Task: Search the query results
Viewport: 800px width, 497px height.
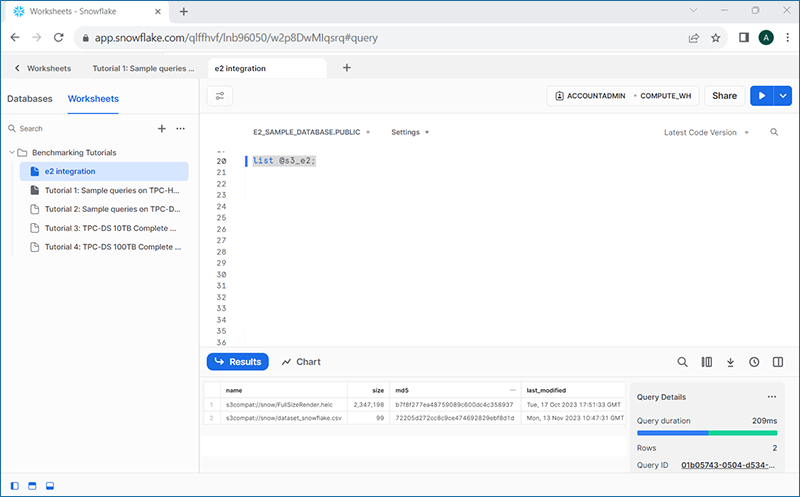Action: (682, 362)
